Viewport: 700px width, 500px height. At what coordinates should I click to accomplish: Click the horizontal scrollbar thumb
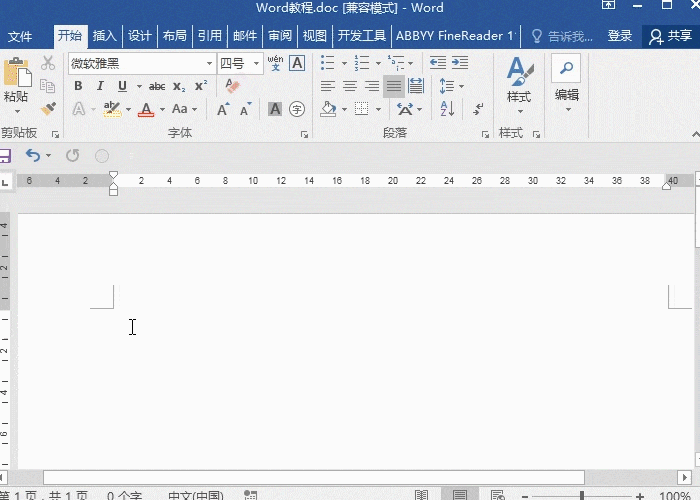[x=314, y=477]
